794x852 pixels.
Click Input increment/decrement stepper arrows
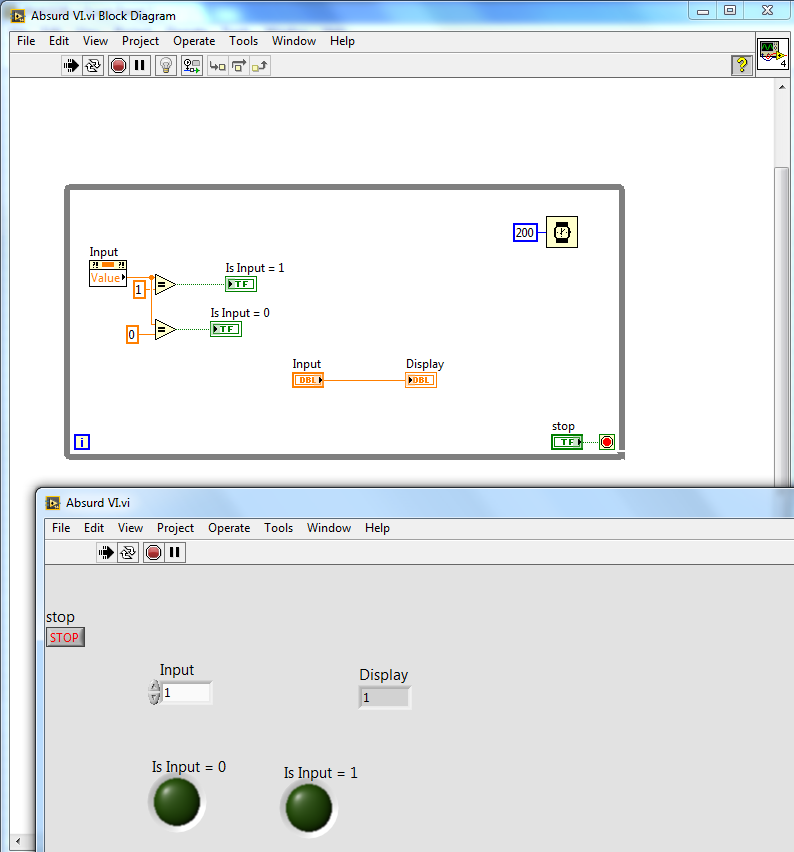(154, 693)
